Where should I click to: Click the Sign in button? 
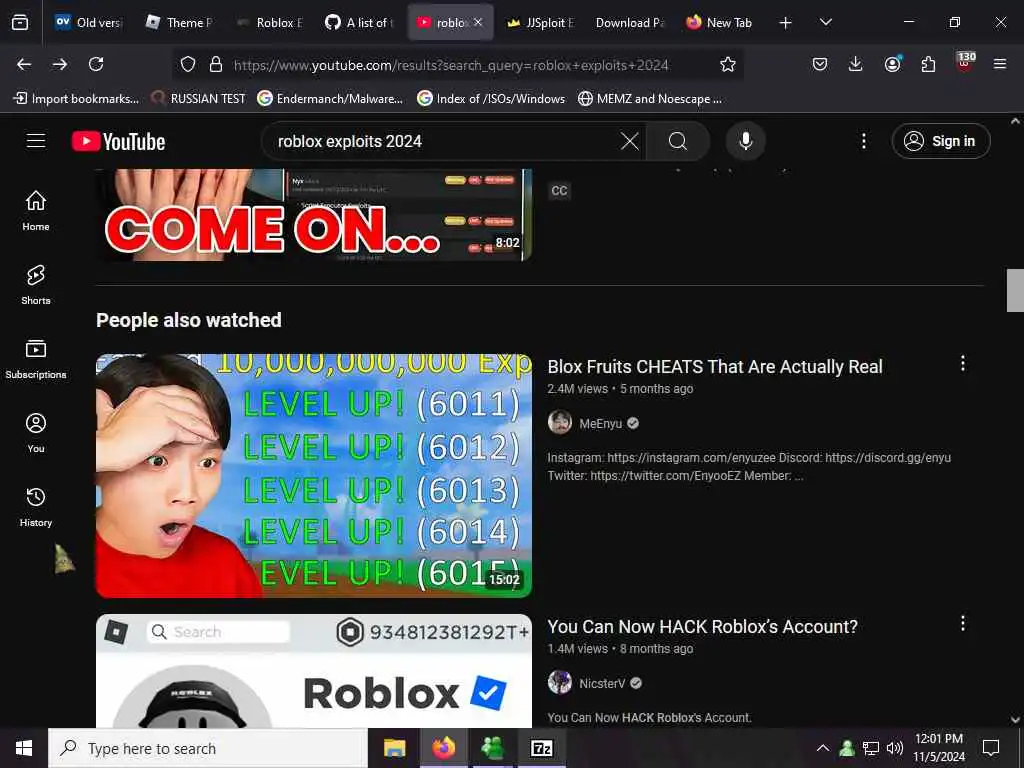coord(940,141)
